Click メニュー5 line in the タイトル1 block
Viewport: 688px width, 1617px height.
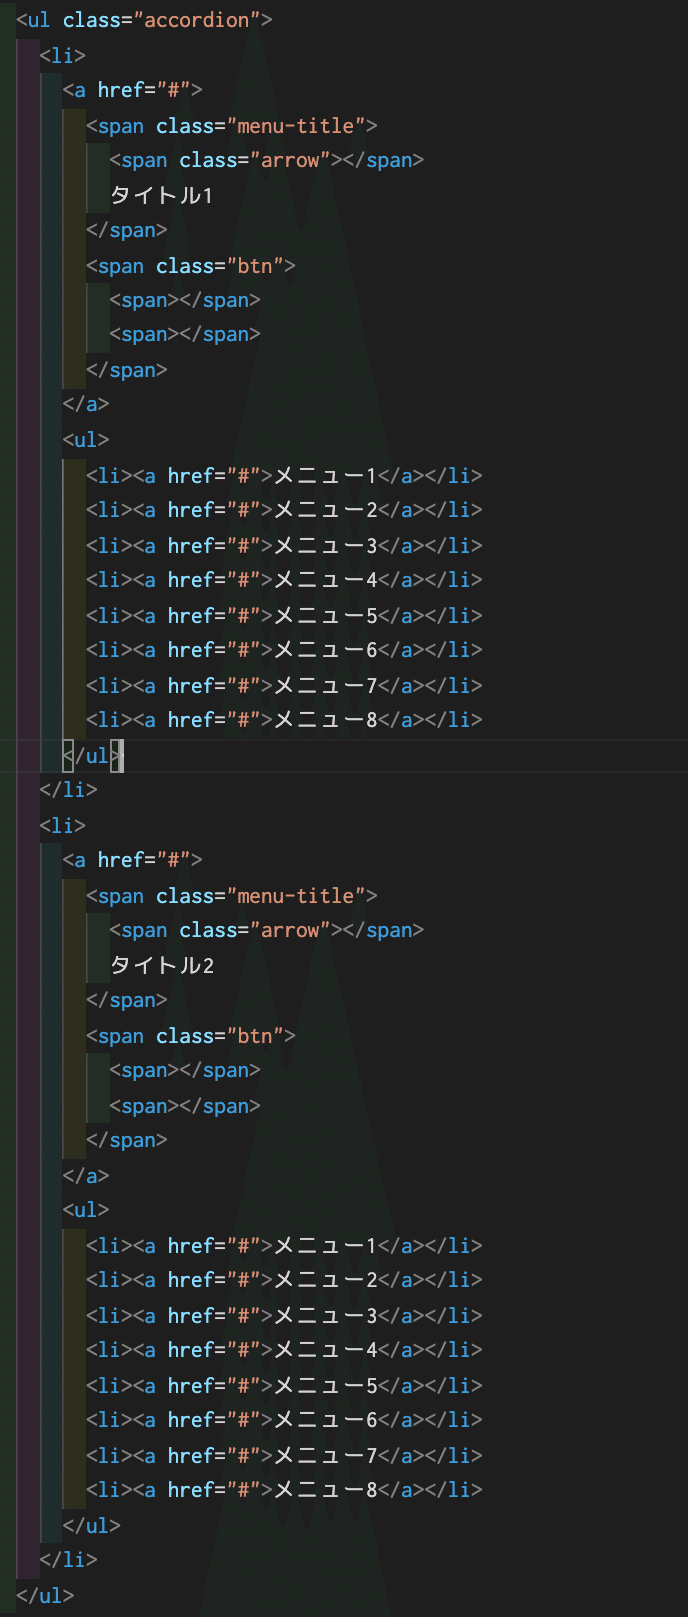coord(284,615)
